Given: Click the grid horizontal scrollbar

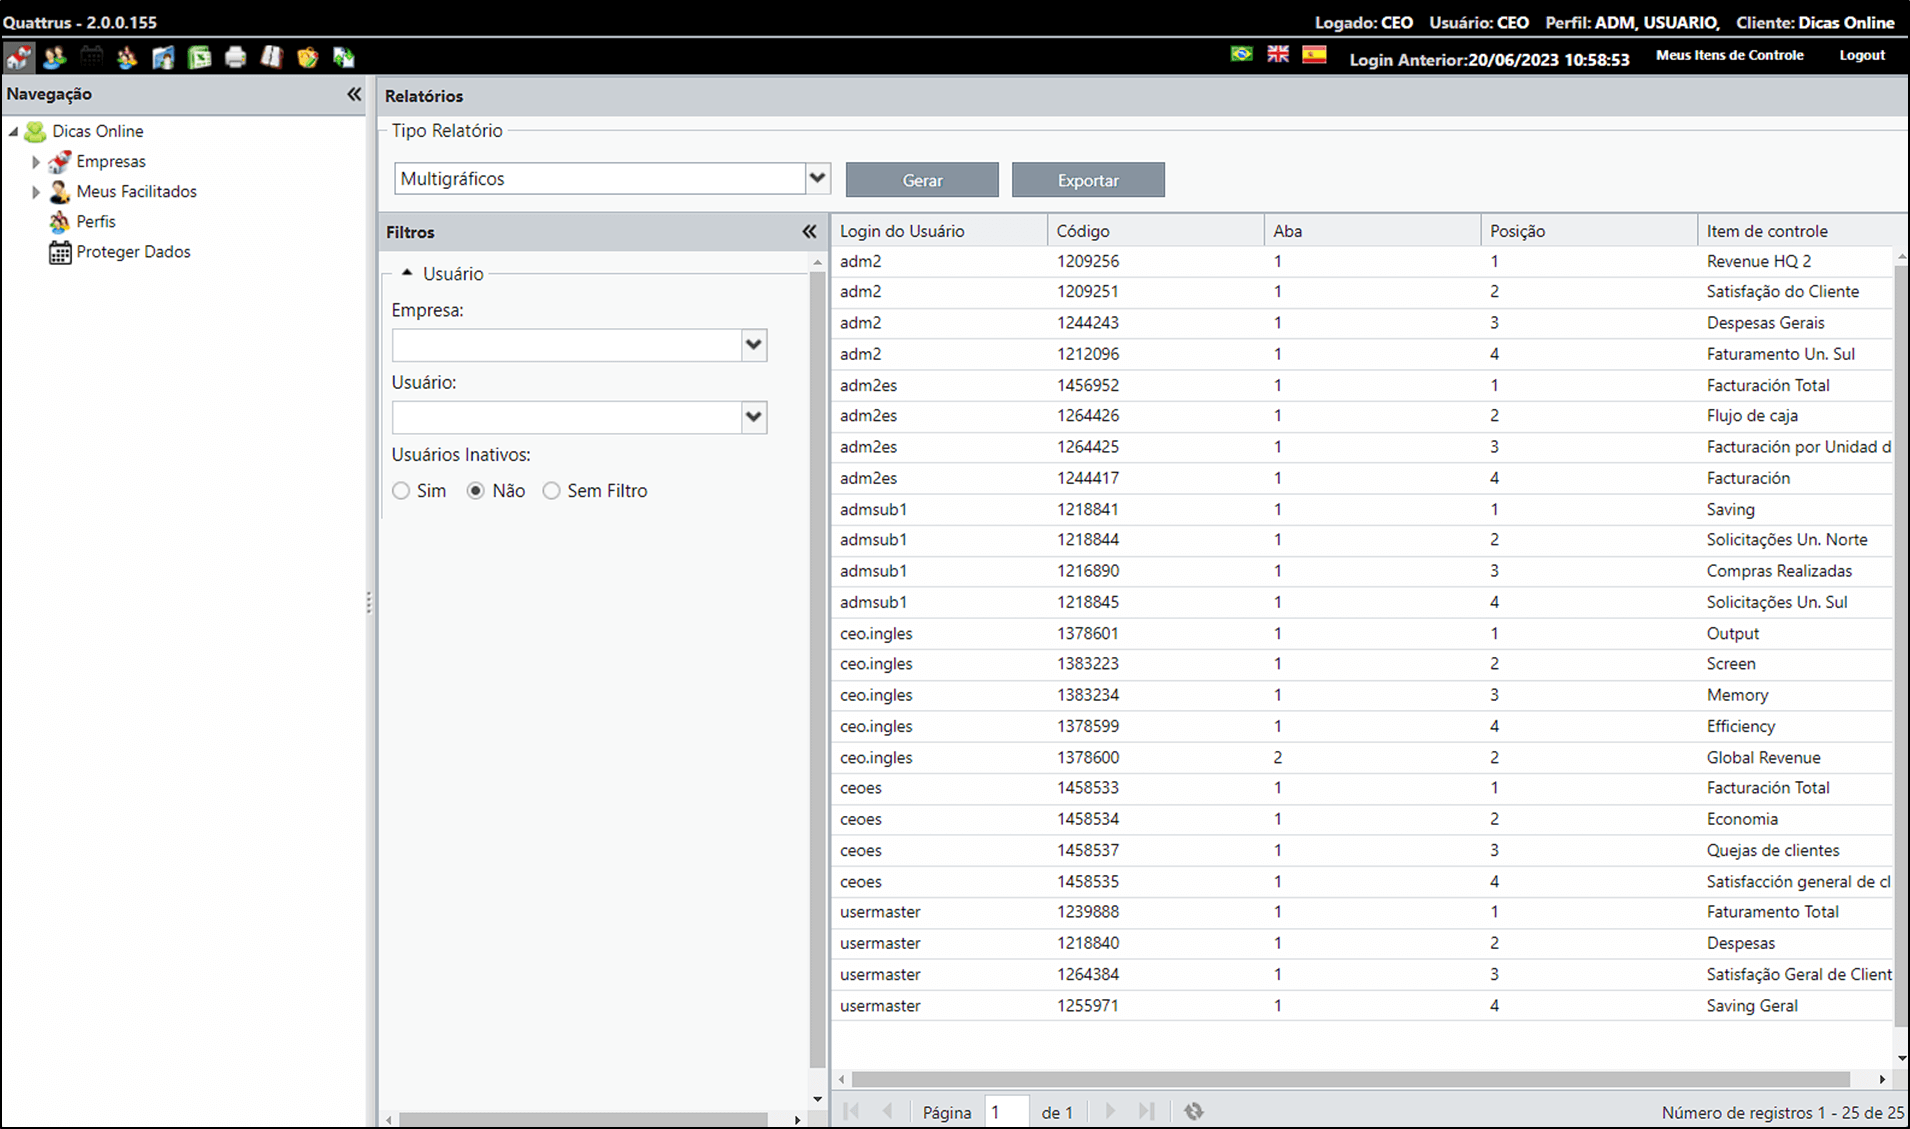Looking at the screenshot, I should point(1351,1079).
